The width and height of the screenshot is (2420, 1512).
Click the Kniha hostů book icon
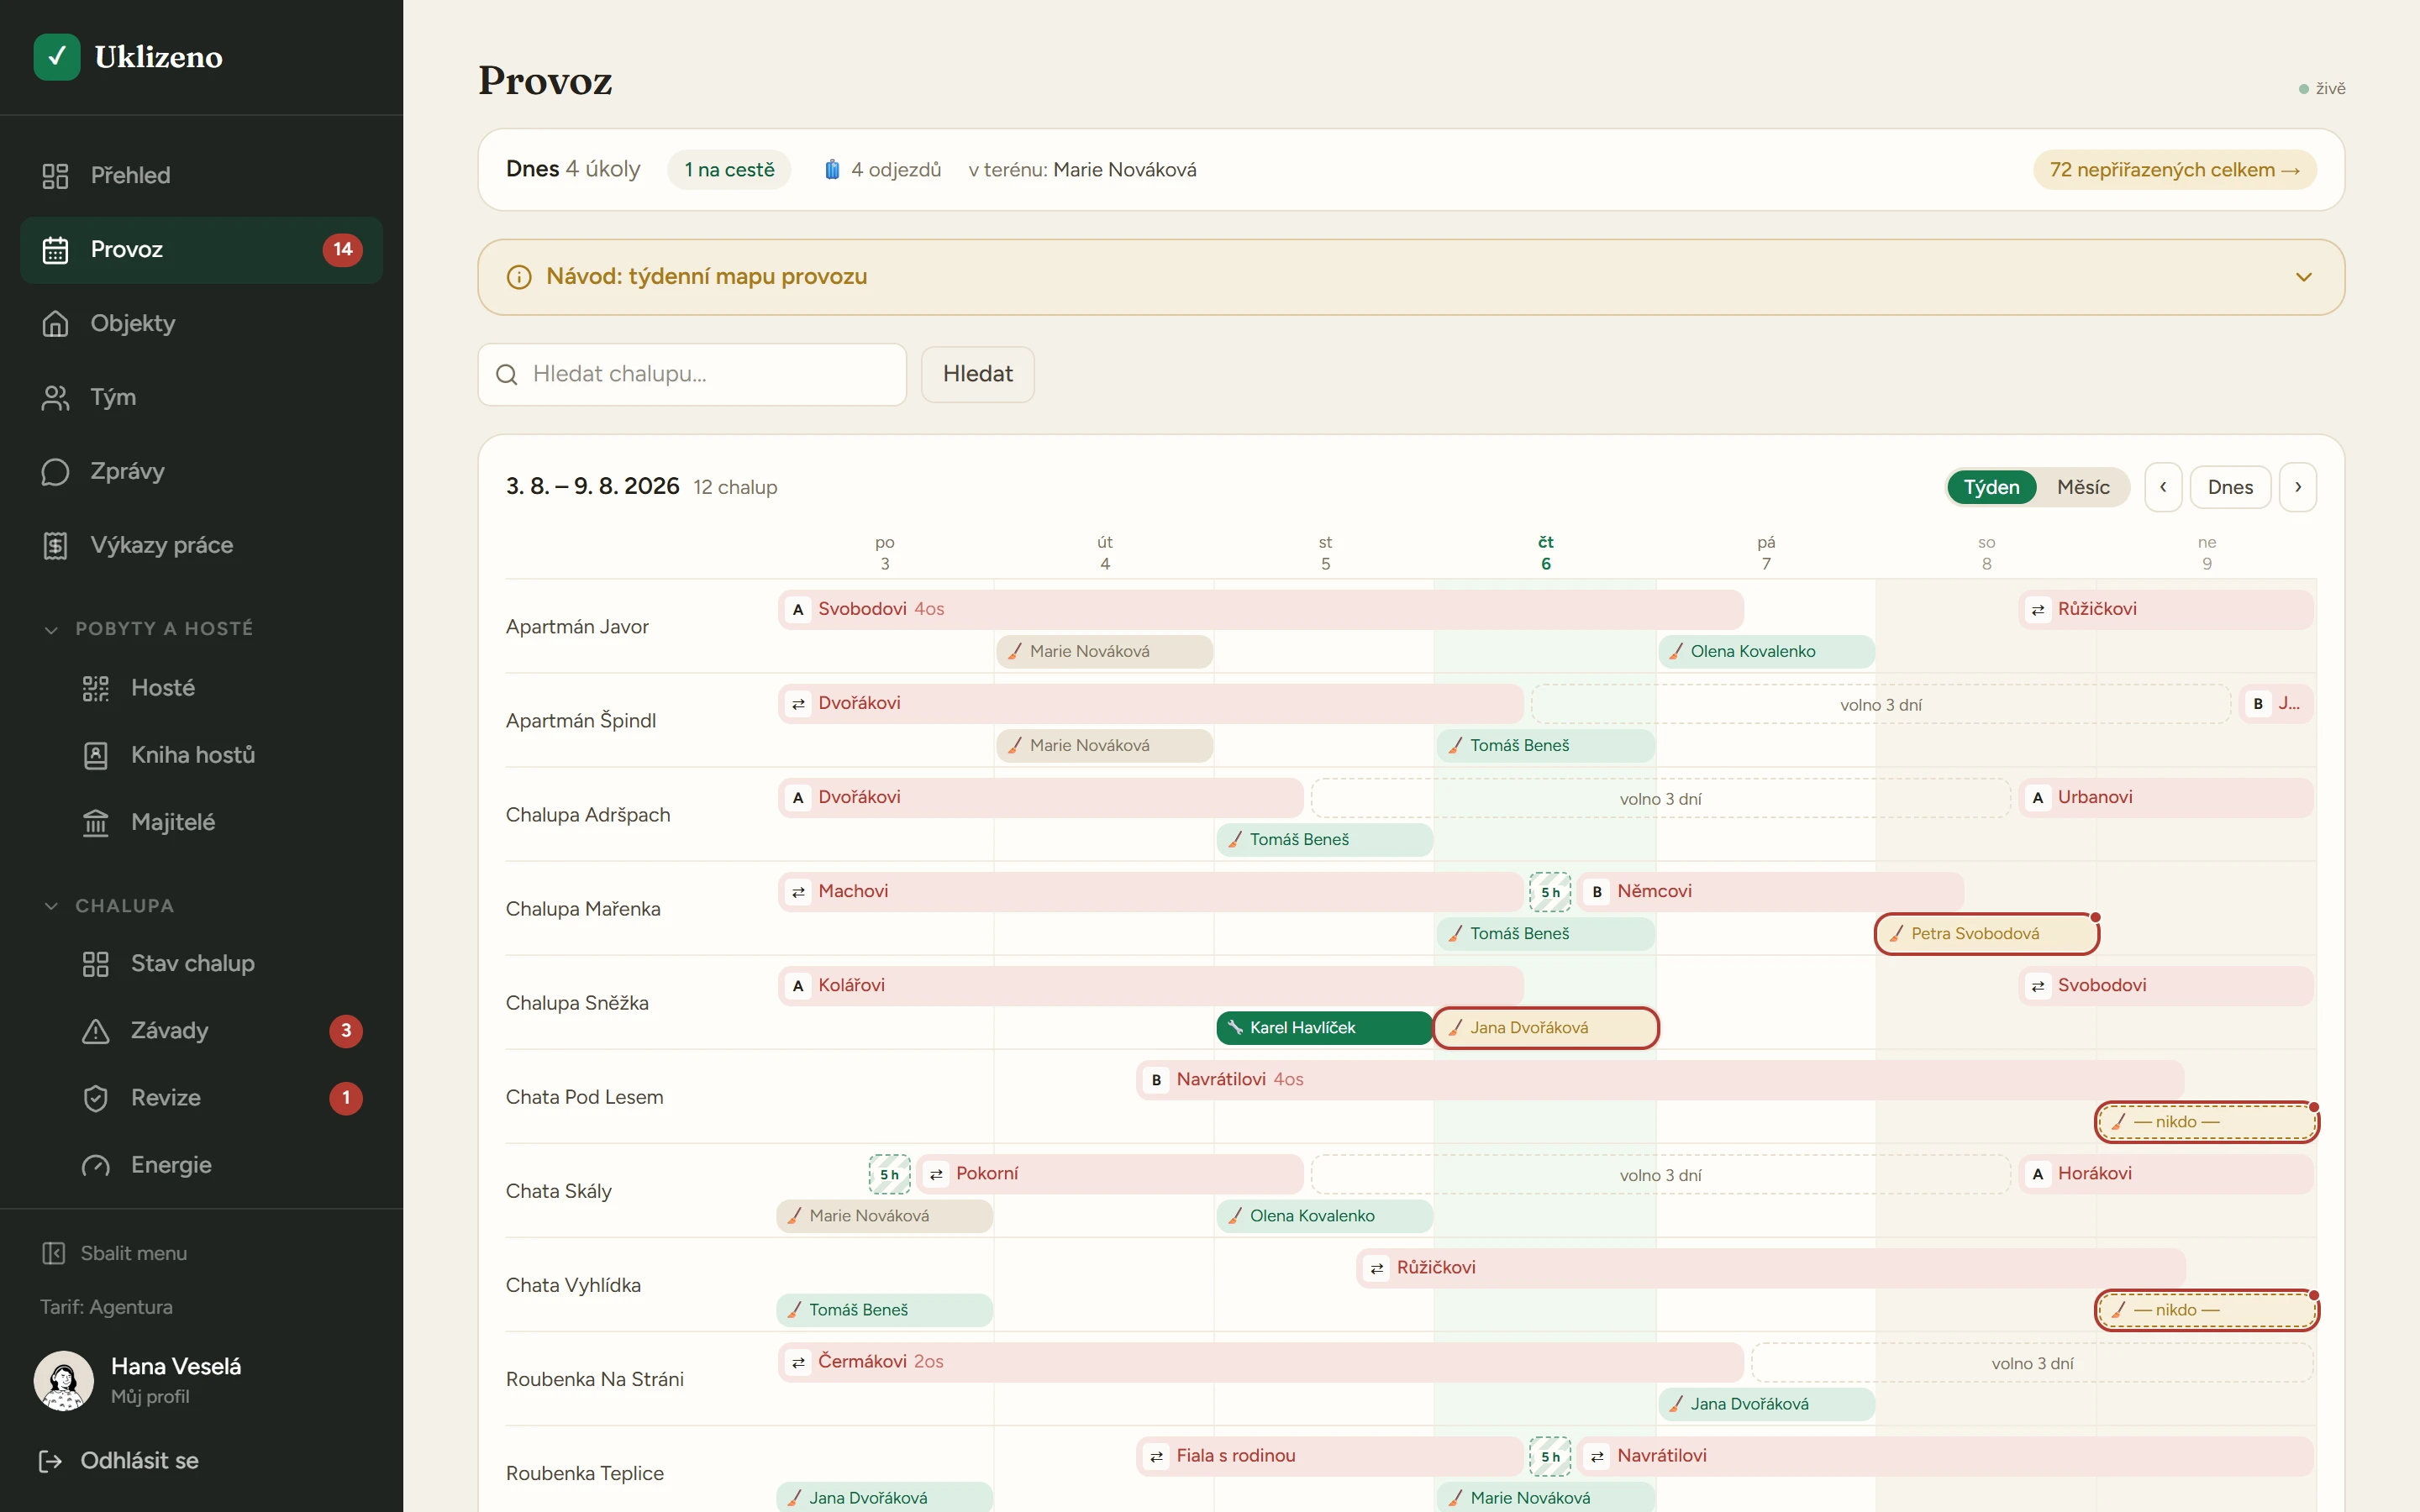tap(95, 755)
